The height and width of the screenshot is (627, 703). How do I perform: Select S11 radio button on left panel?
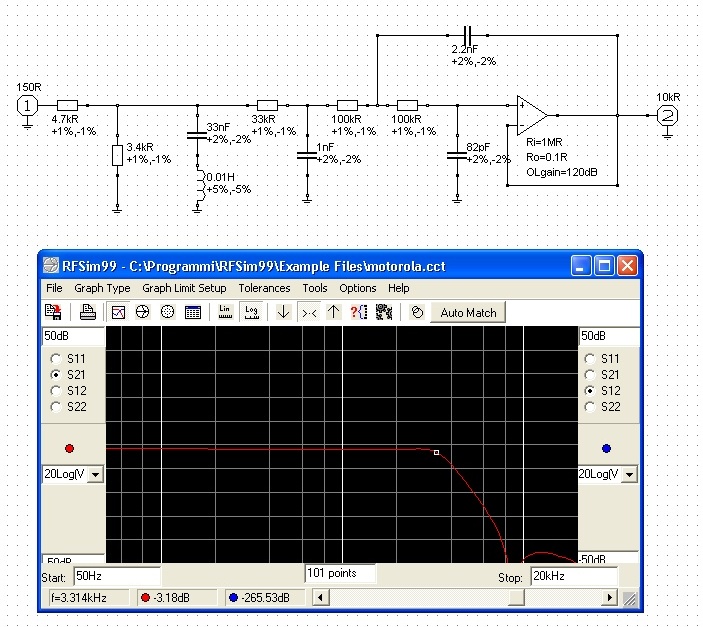click(x=57, y=358)
